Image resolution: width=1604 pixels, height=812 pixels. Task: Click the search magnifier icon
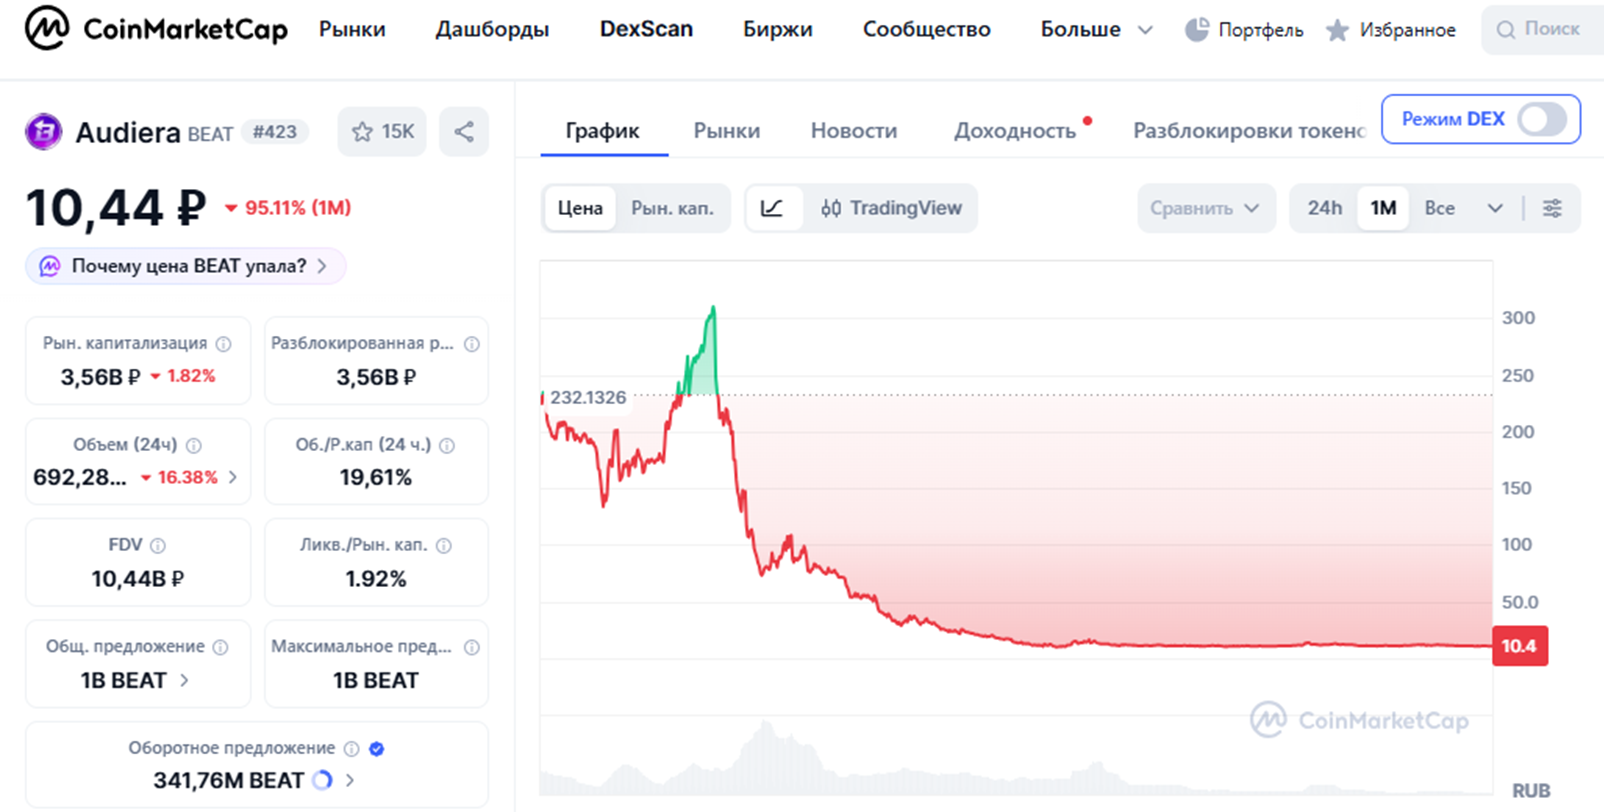tap(1505, 30)
